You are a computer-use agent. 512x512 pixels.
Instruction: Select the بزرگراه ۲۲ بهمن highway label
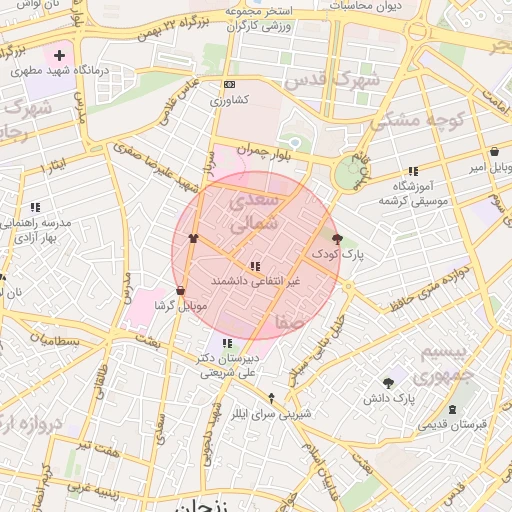pos(173,29)
